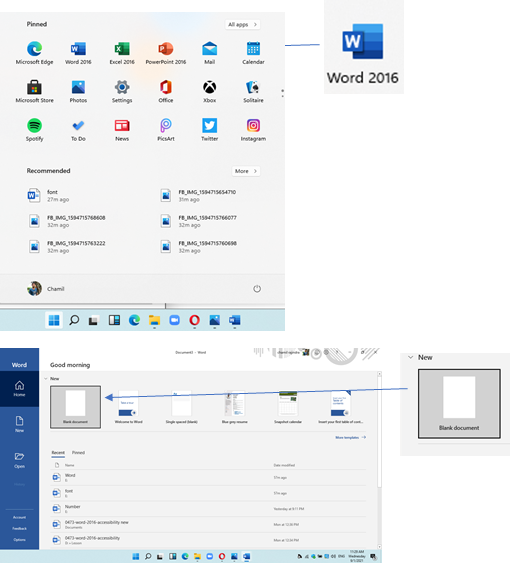The image size is (510, 563).
Task: Open recommended image FB_IMG_1594715760698
Action: pyautogui.click(x=198, y=247)
